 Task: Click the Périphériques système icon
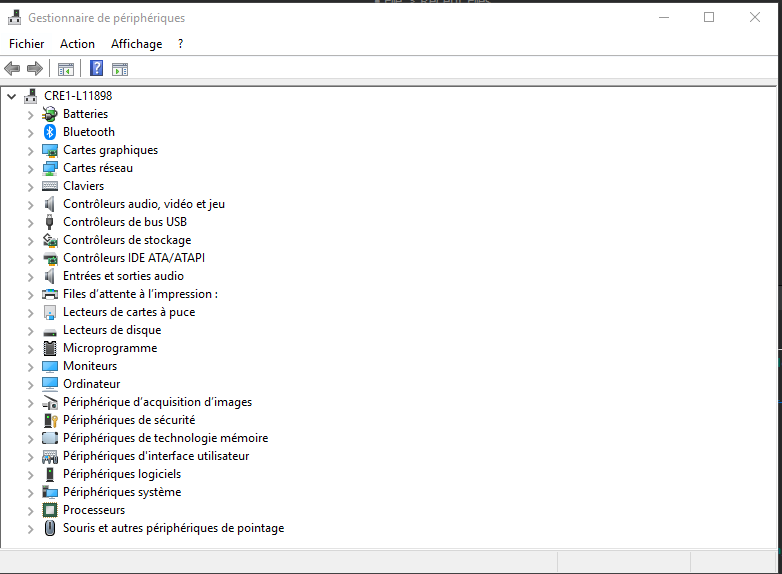50,492
